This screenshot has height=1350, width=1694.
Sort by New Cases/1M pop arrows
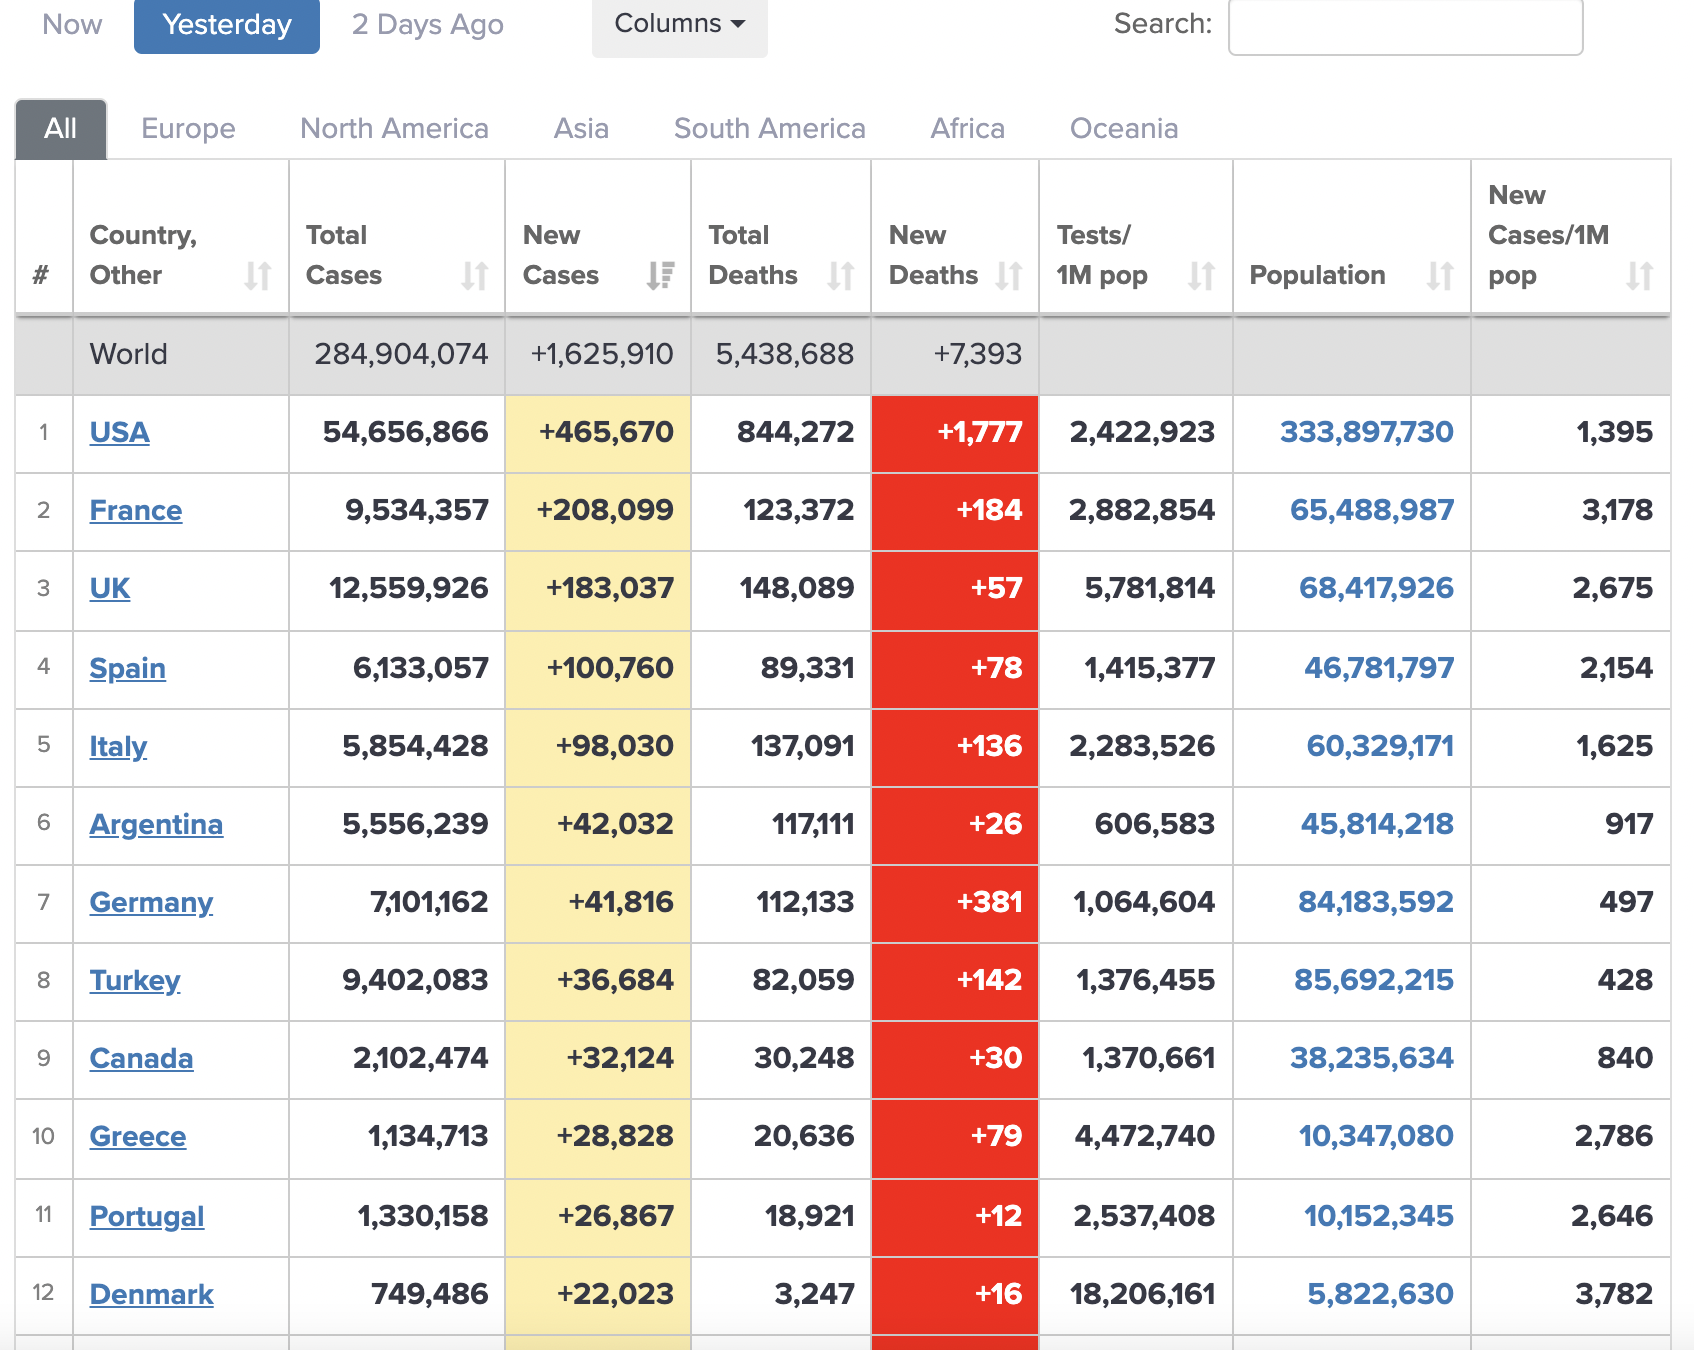[x=1639, y=275]
